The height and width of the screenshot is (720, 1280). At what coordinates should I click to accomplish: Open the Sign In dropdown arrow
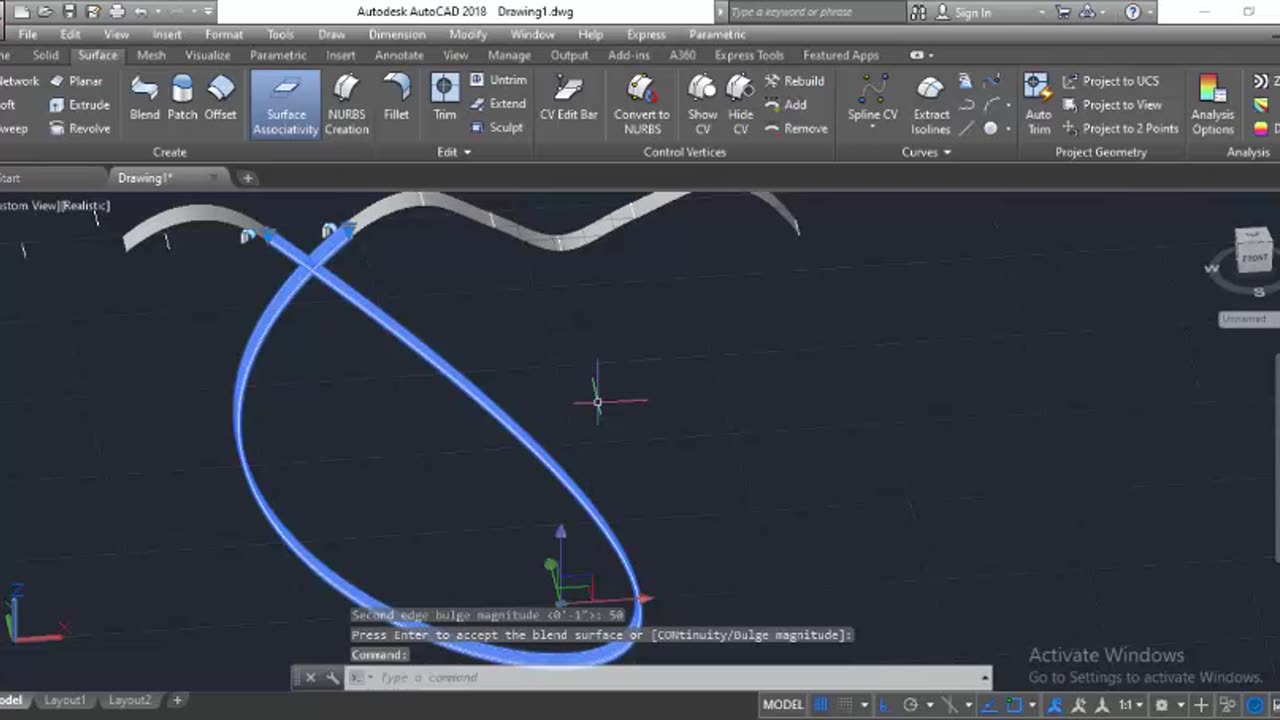point(1041,12)
